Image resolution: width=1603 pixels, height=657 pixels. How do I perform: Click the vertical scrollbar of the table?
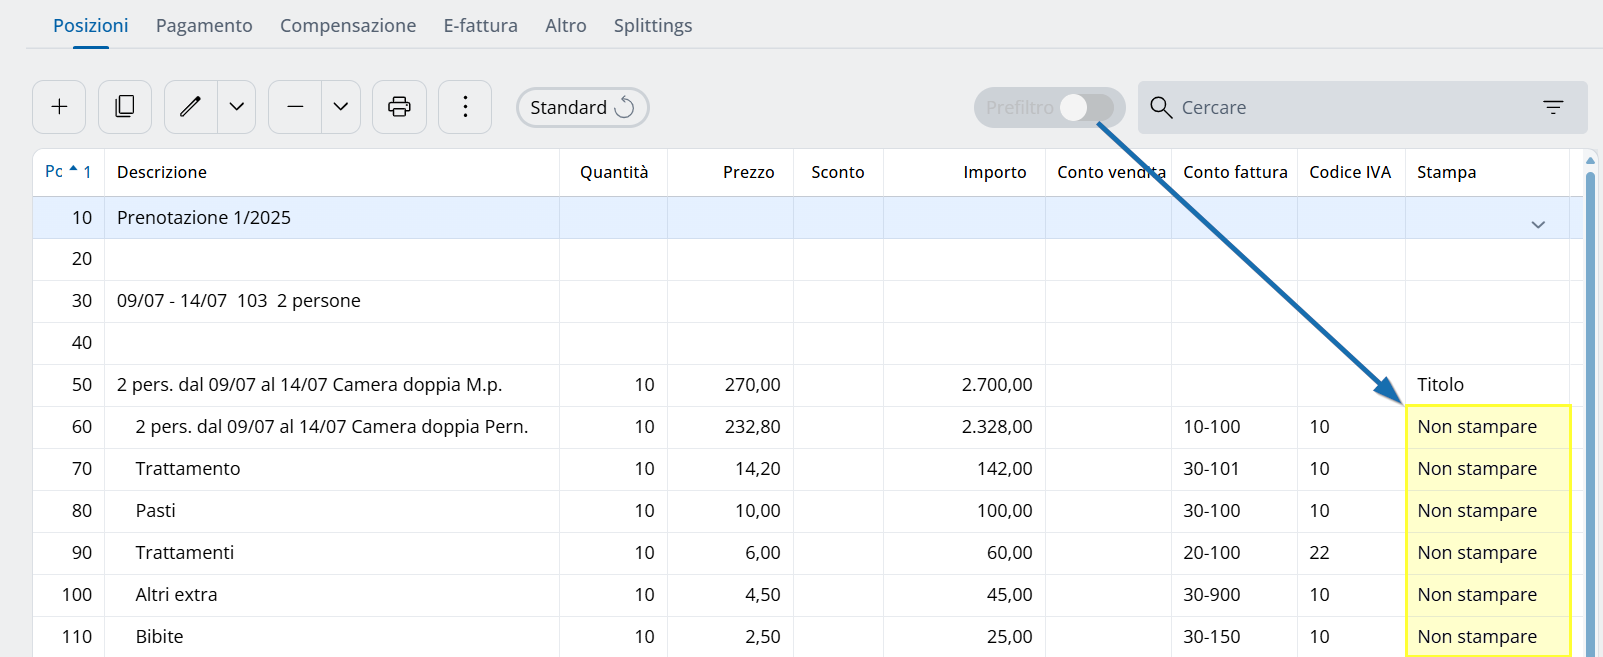point(1590,400)
